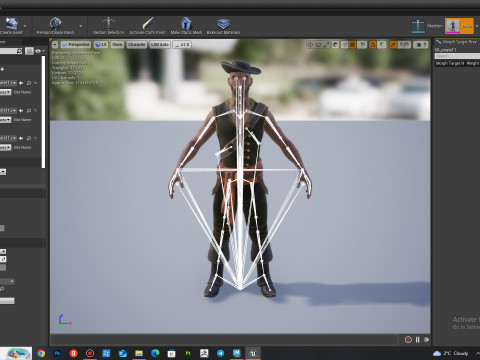This screenshot has height=360, width=480.
Task: Open the Lit view mode menu
Action: pyautogui.click(x=101, y=44)
